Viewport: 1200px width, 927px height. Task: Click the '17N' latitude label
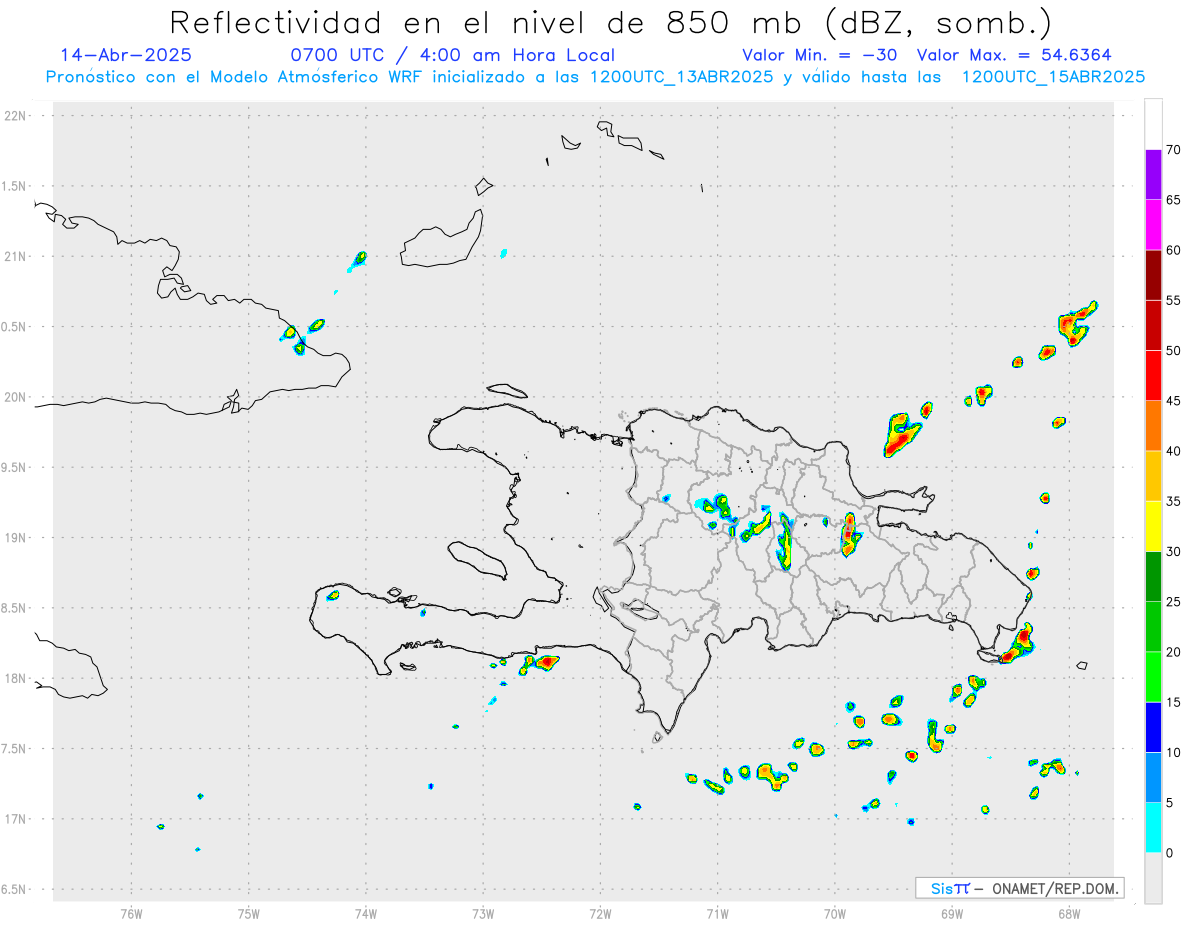pos(17,819)
